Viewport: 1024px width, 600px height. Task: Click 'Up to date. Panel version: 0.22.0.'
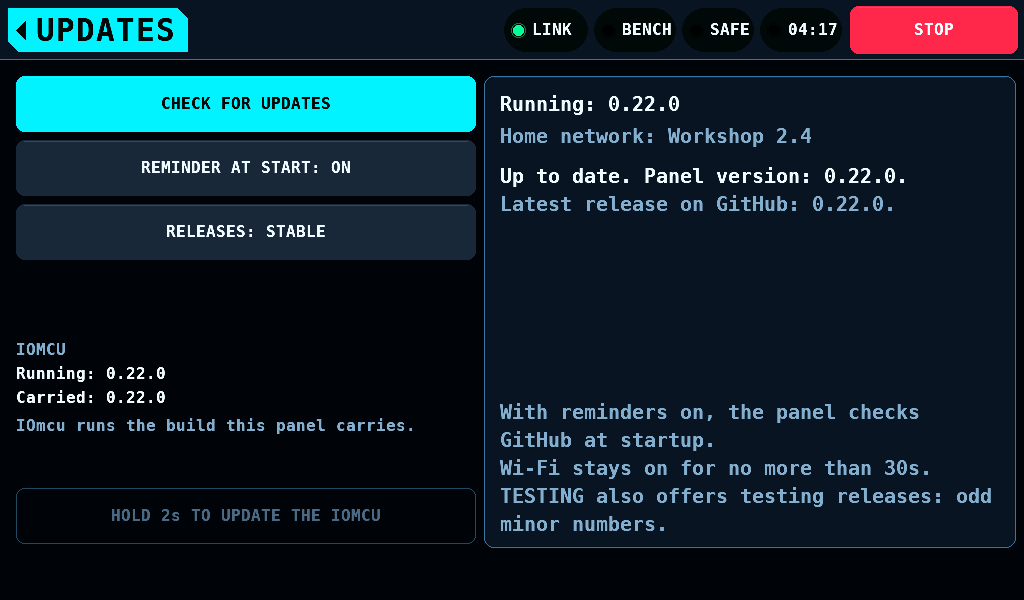tap(703, 176)
